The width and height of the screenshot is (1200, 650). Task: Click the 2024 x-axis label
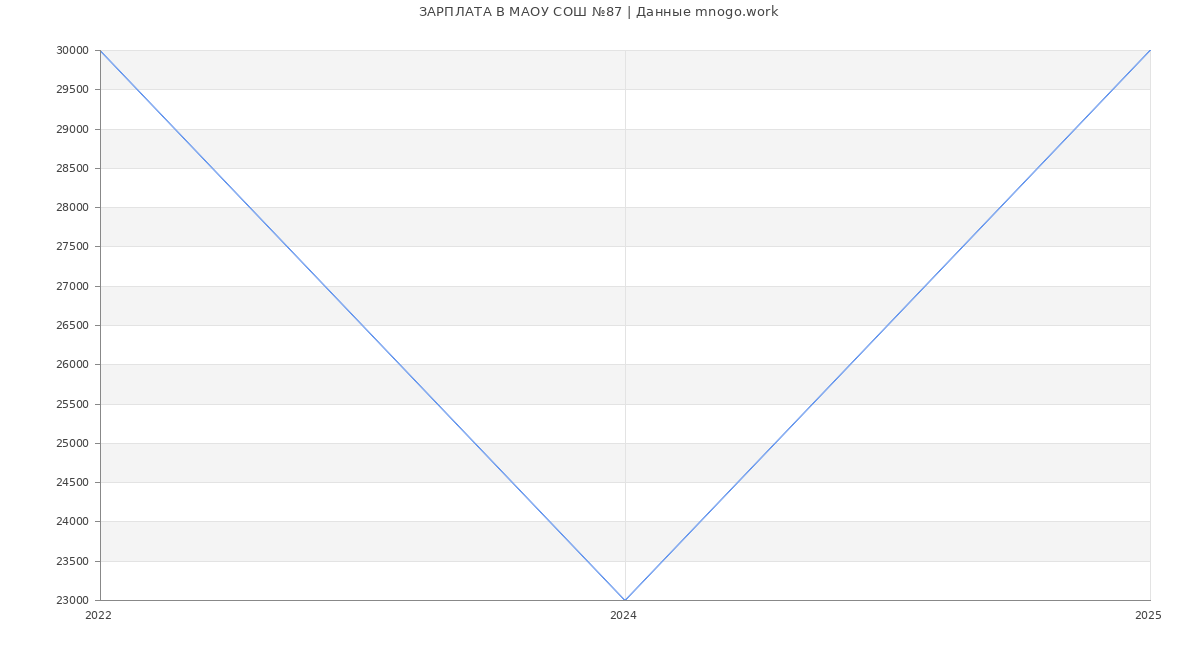(623, 616)
